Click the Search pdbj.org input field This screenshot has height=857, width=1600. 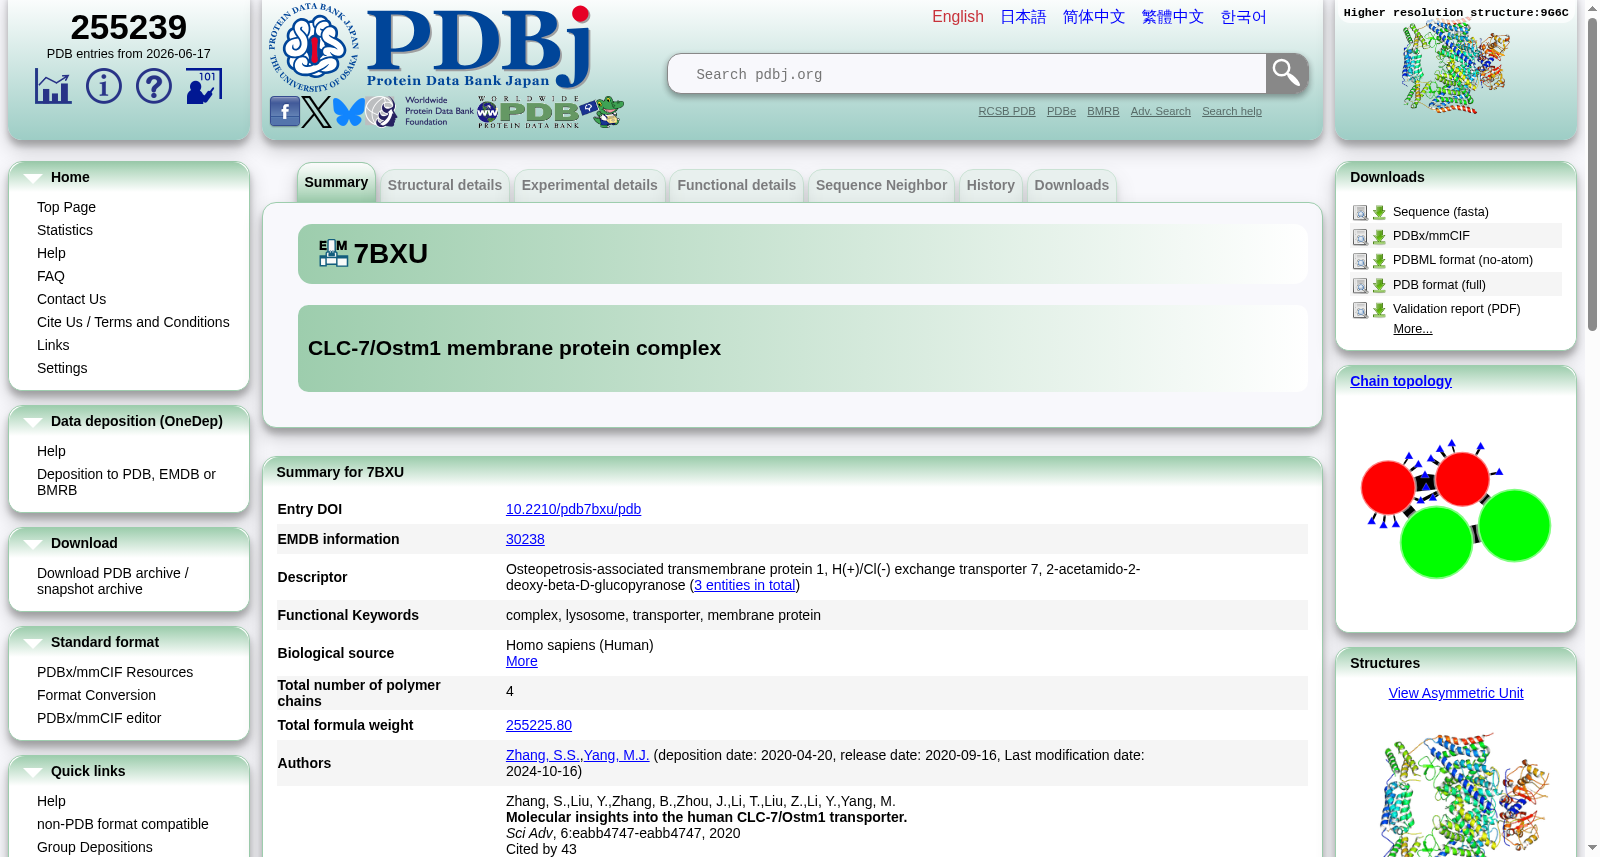tap(967, 74)
